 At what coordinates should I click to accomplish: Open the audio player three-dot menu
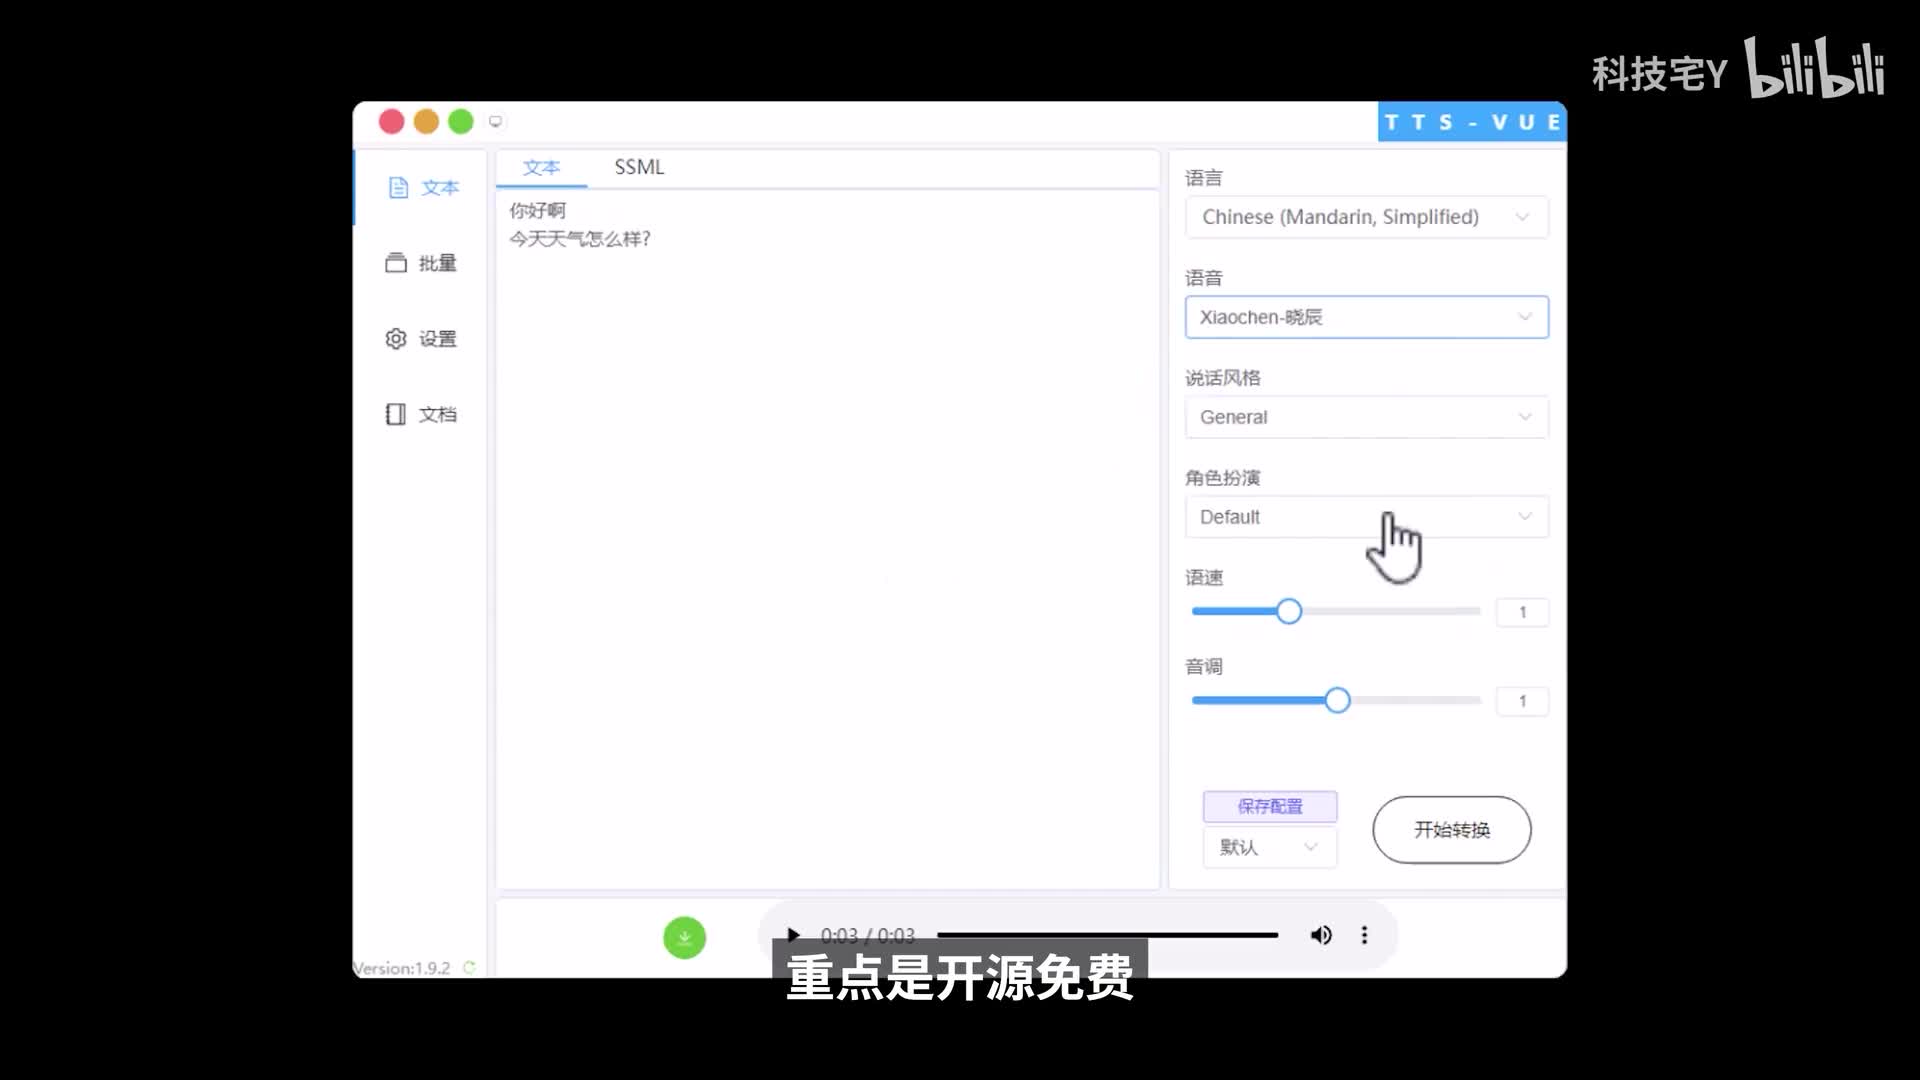[x=1364, y=935]
